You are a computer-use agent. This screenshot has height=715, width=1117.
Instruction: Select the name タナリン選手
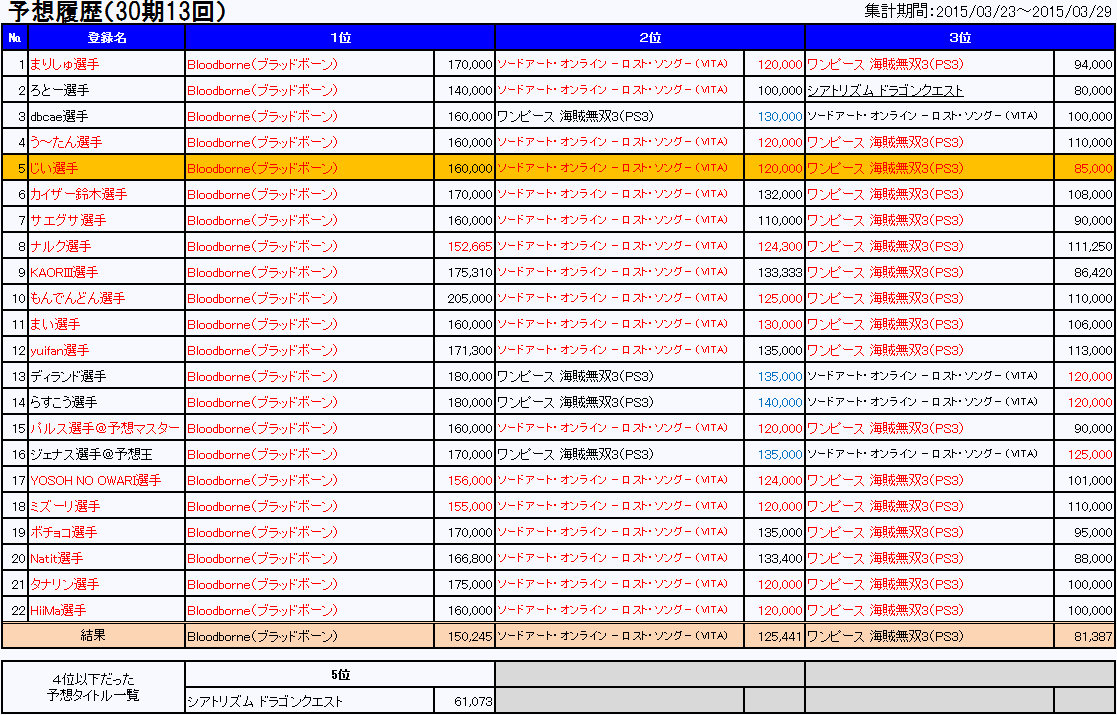(x=65, y=585)
